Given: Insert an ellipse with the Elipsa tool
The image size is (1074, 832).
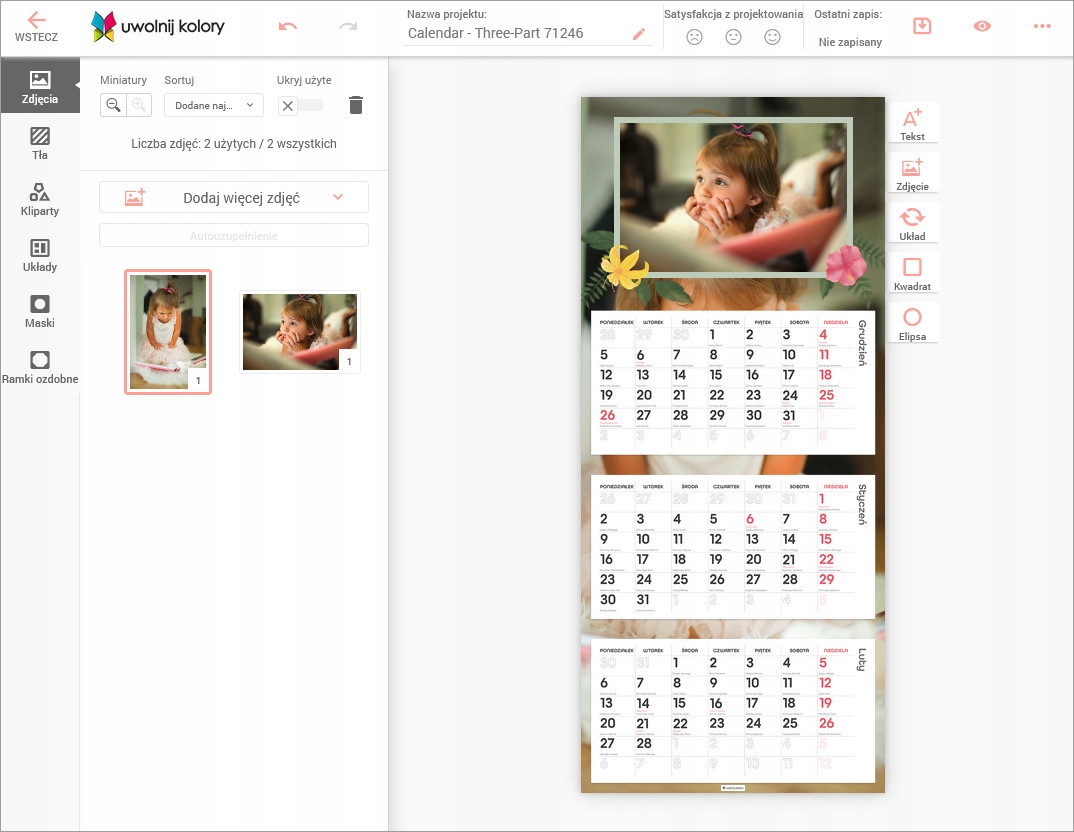Looking at the screenshot, I should coord(912,323).
